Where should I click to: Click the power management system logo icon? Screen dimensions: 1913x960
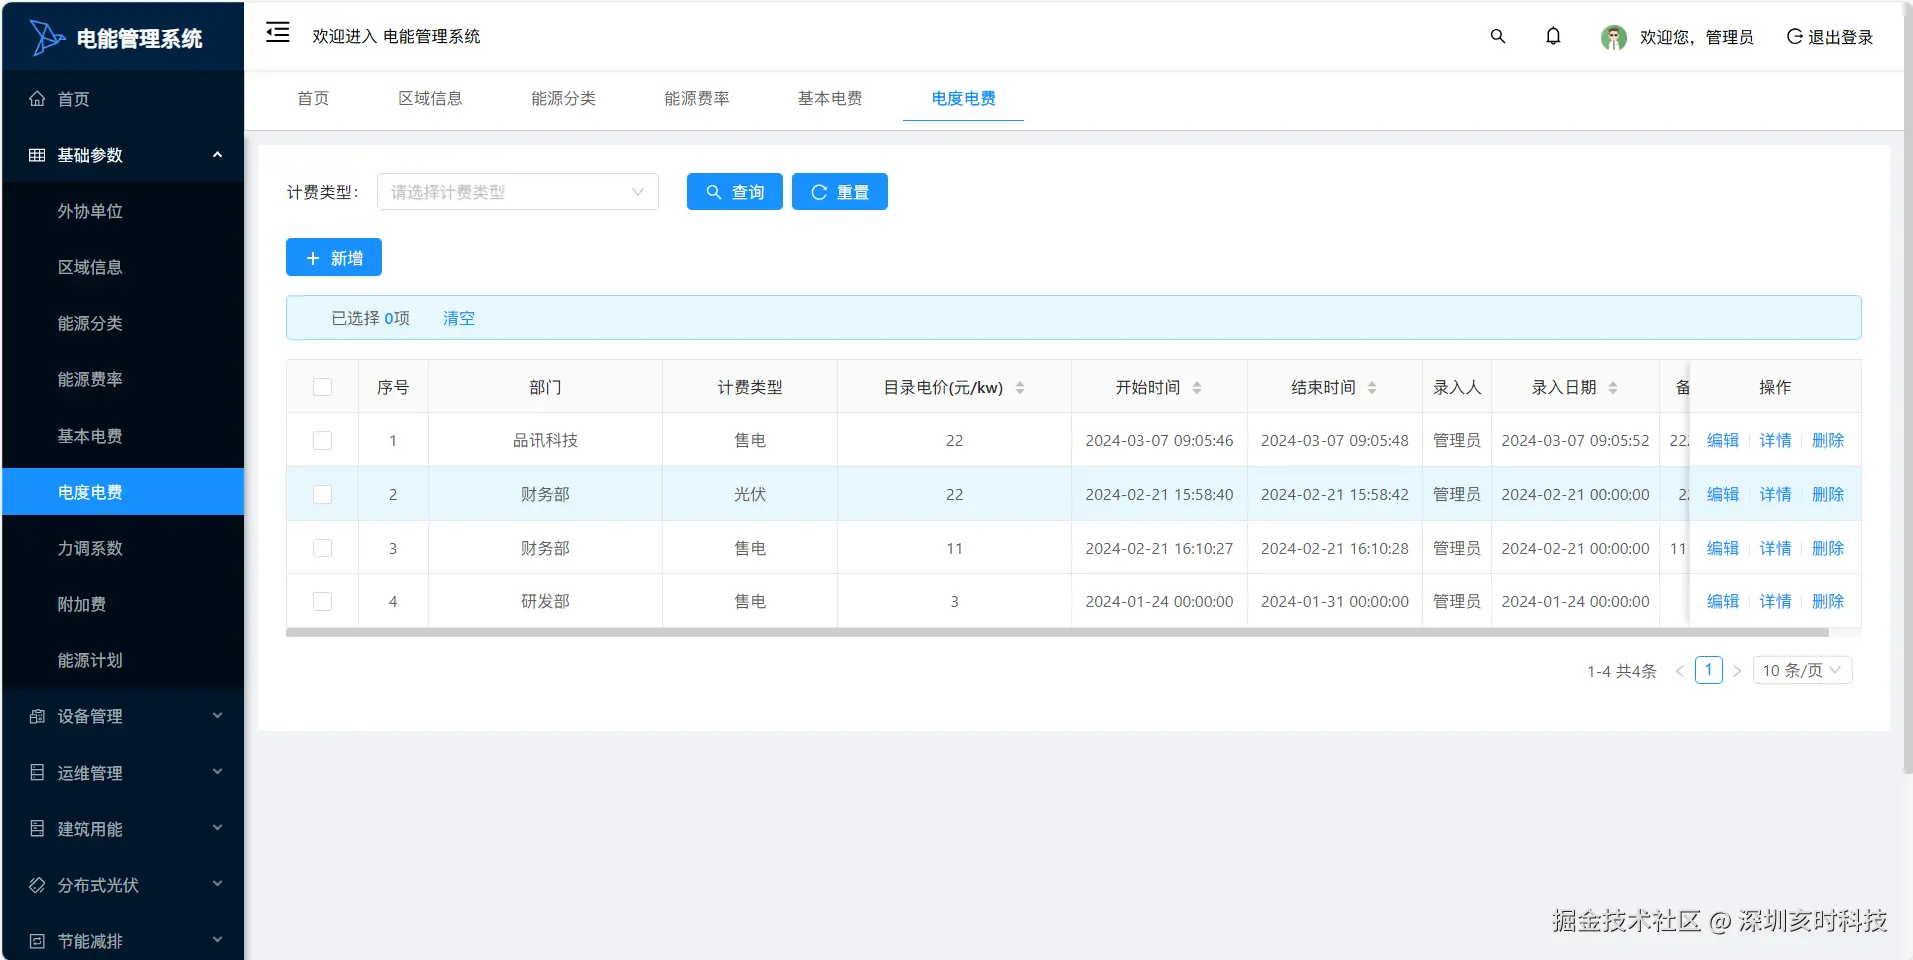[x=47, y=37]
